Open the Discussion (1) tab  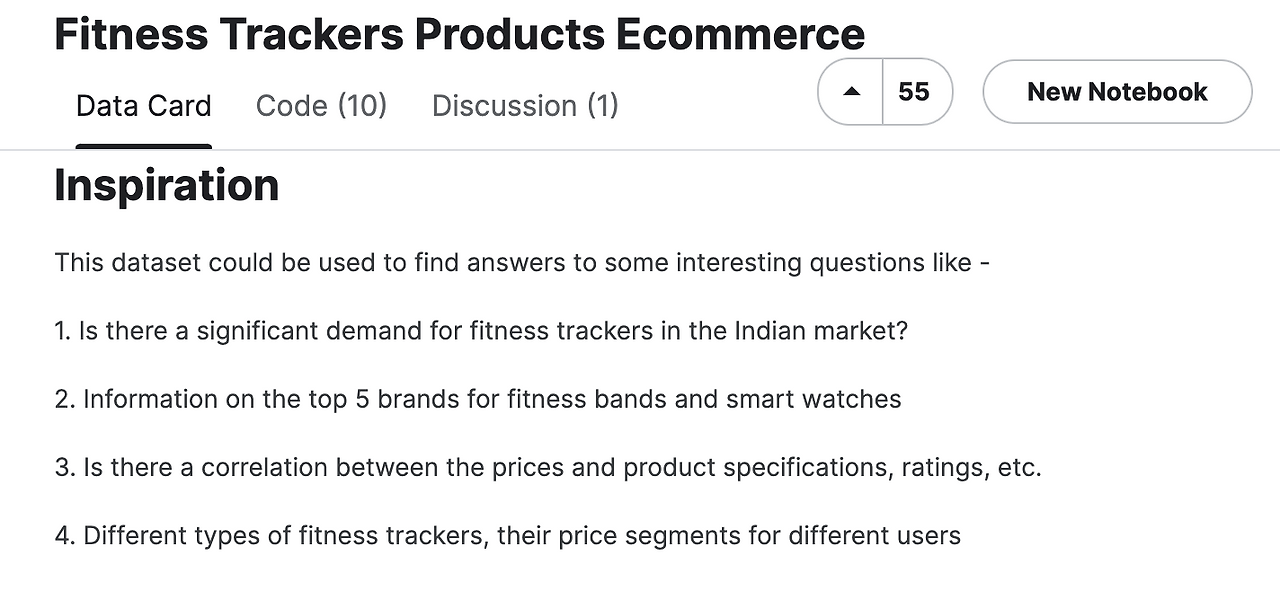525,106
